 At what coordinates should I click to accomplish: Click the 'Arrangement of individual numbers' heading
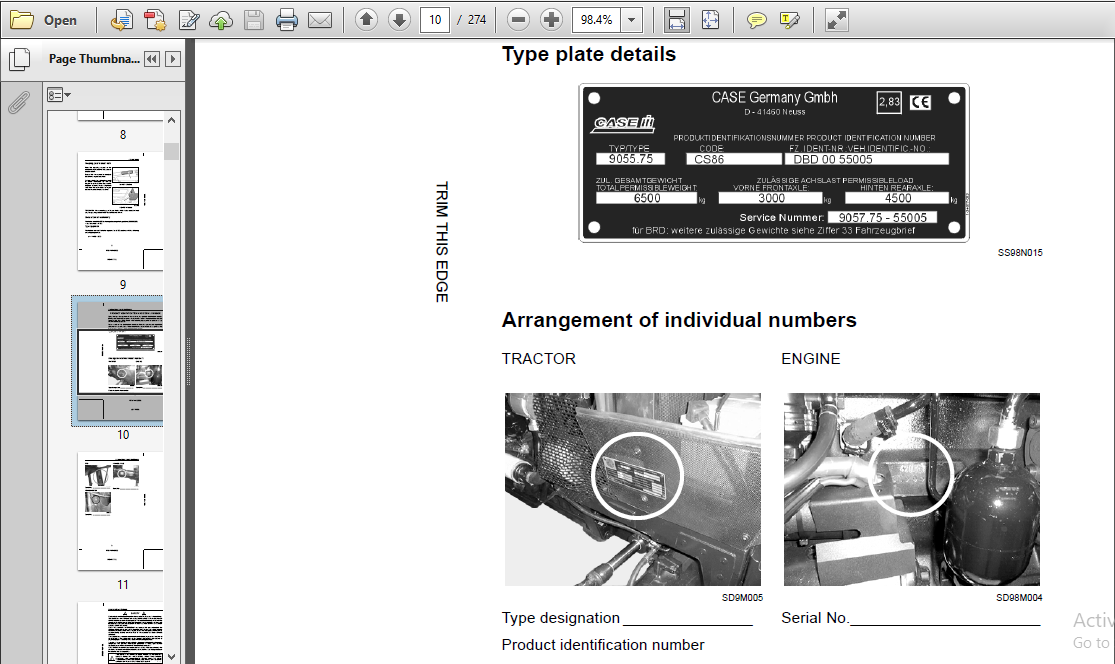coord(679,320)
